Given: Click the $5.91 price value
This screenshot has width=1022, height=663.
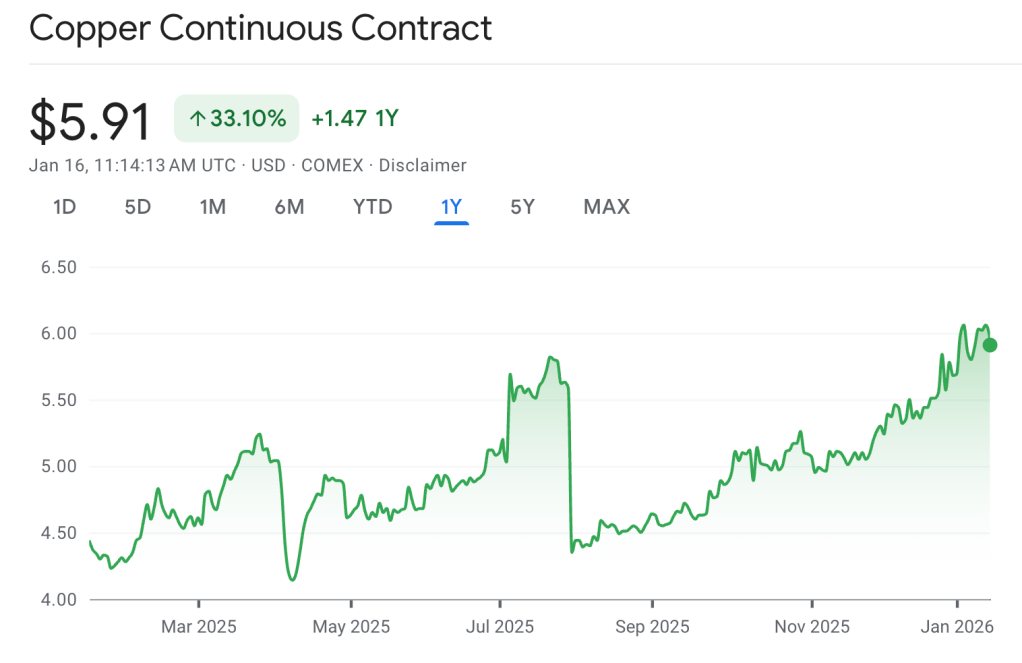Looking at the screenshot, I should [90, 121].
